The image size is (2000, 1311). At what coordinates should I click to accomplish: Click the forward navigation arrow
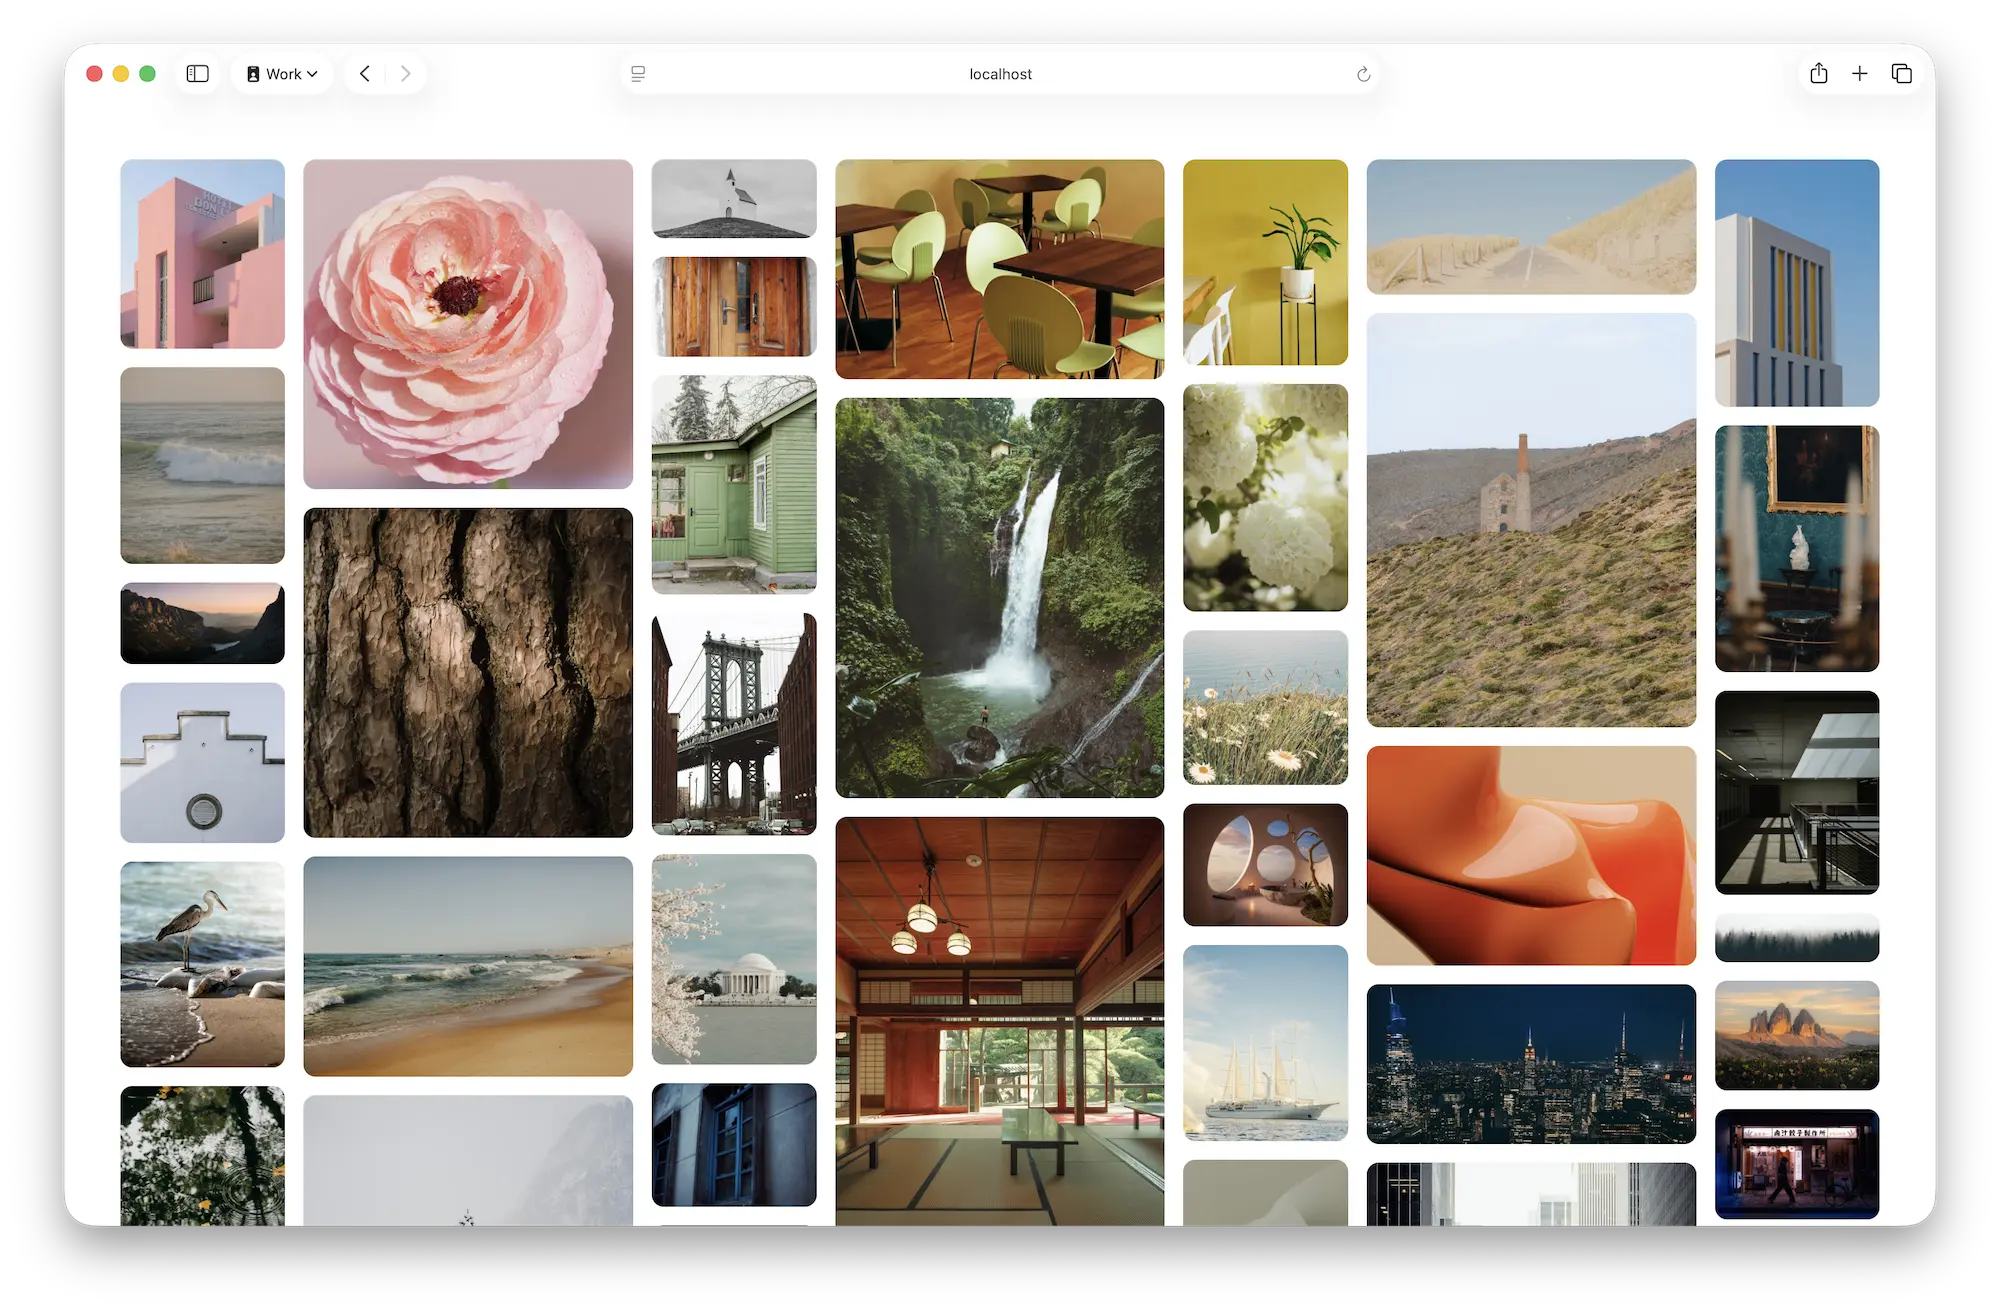tap(405, 74)
